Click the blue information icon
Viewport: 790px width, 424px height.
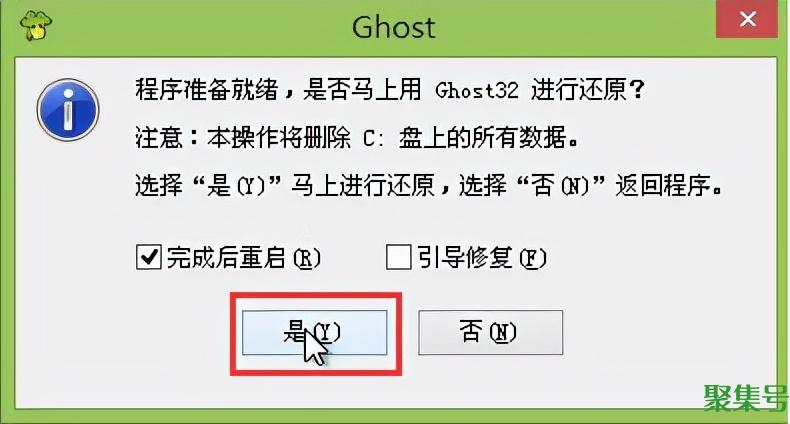pyautogui.click(x=68, y=110)
